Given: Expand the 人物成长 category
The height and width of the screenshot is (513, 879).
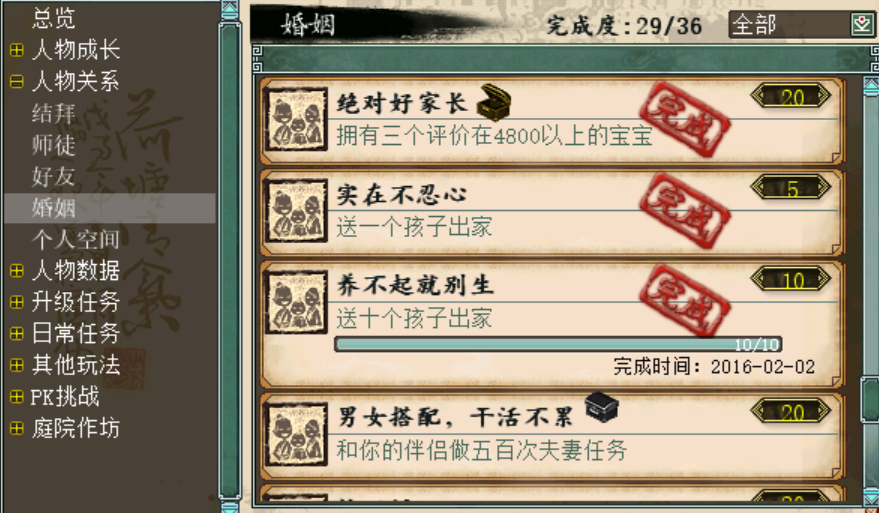Looking at the screenshot, I should click(x=17, y=50).
